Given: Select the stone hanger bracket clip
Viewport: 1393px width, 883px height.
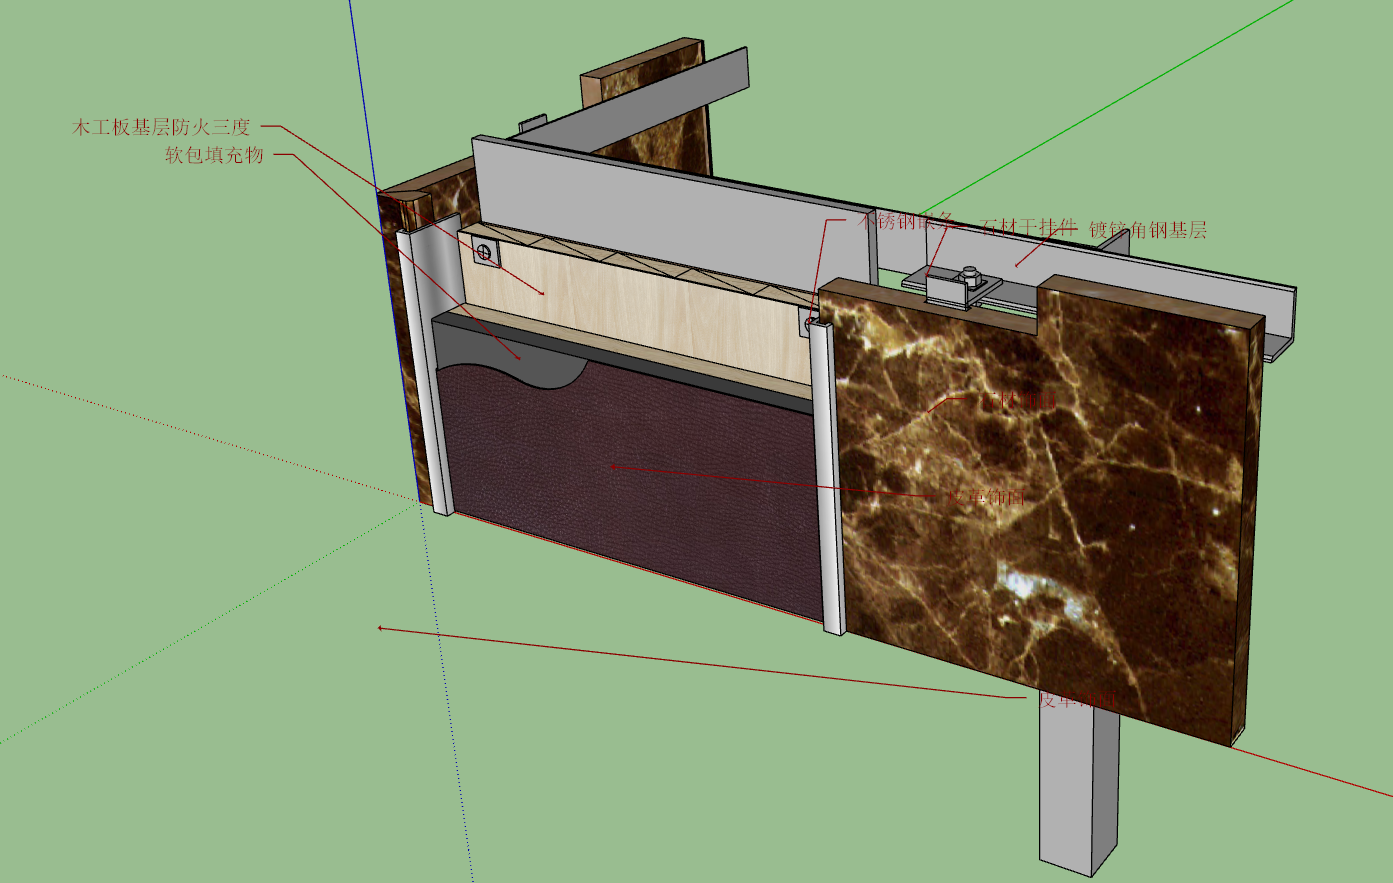Looking at the screenshot, I should tap(950, 290).
